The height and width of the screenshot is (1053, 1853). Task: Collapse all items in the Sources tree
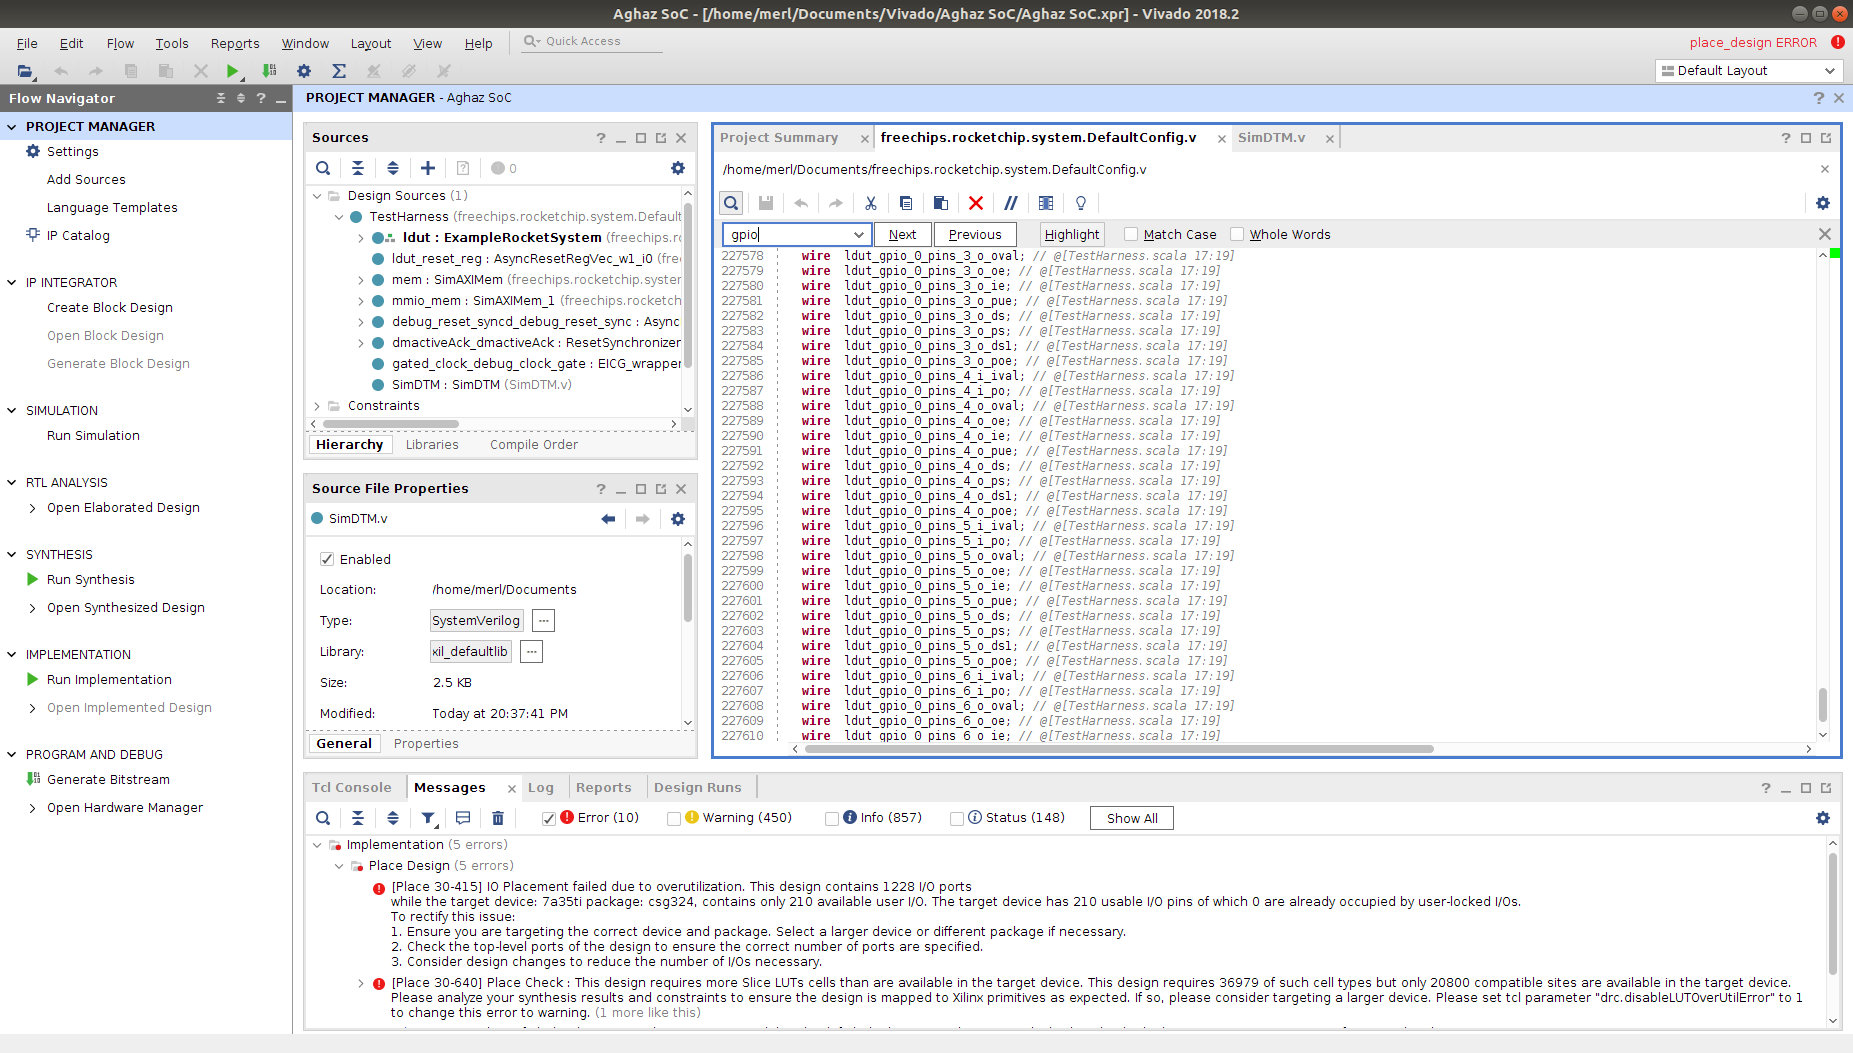(357, 168)
